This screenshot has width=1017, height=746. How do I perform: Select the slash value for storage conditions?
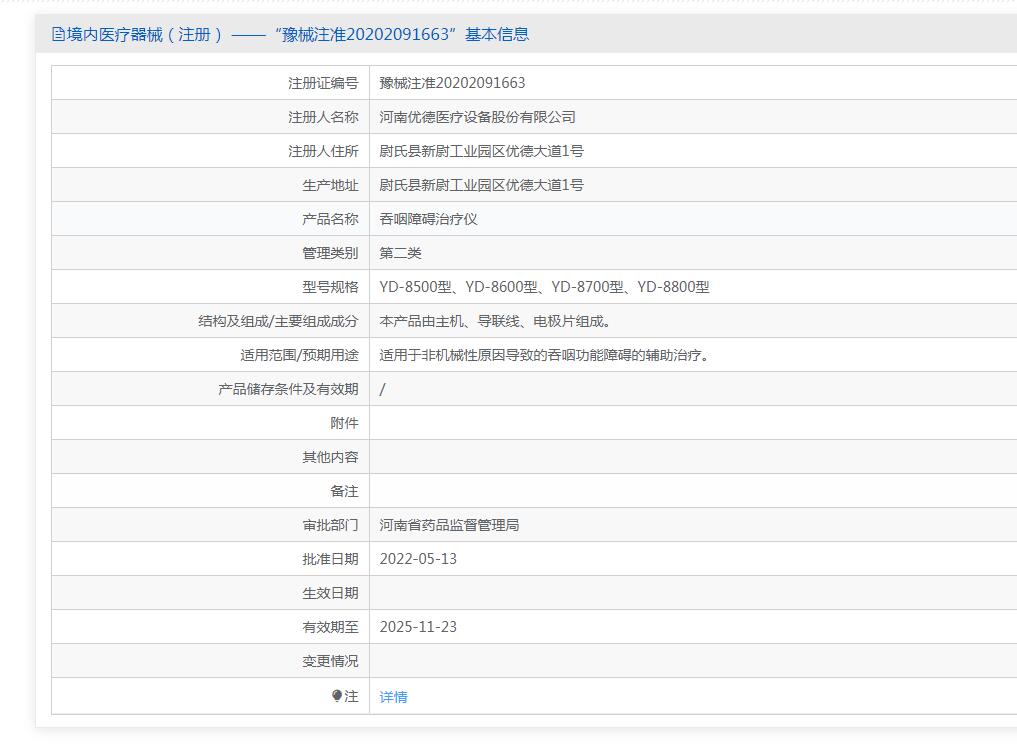point(383,389)
